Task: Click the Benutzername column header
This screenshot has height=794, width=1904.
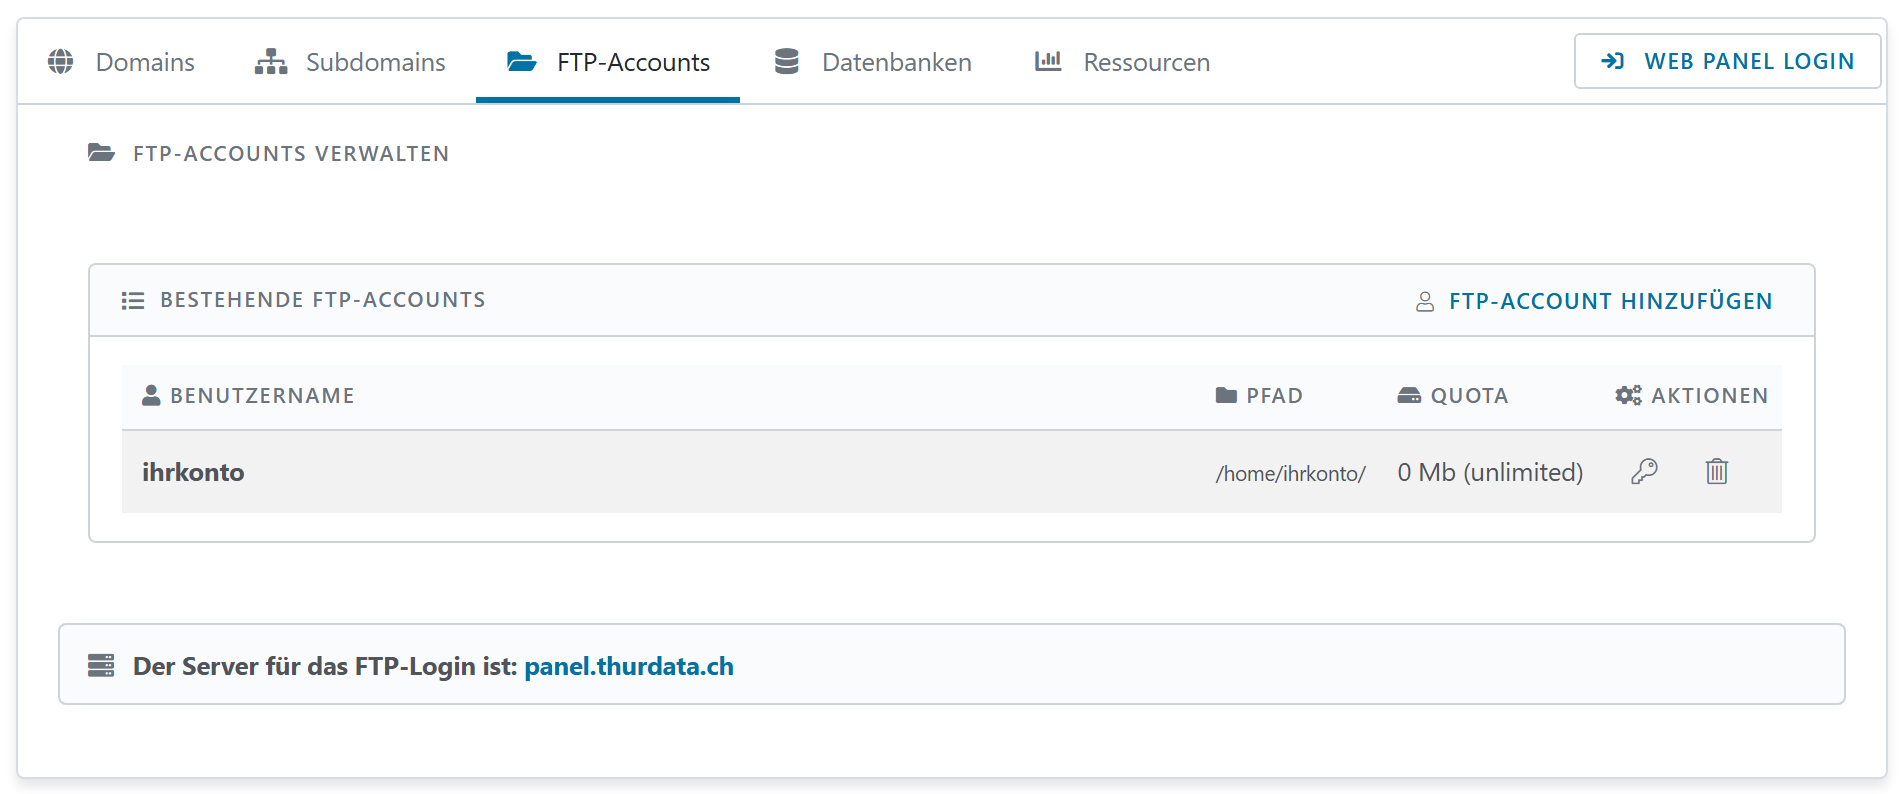Action: click(248, 396)
